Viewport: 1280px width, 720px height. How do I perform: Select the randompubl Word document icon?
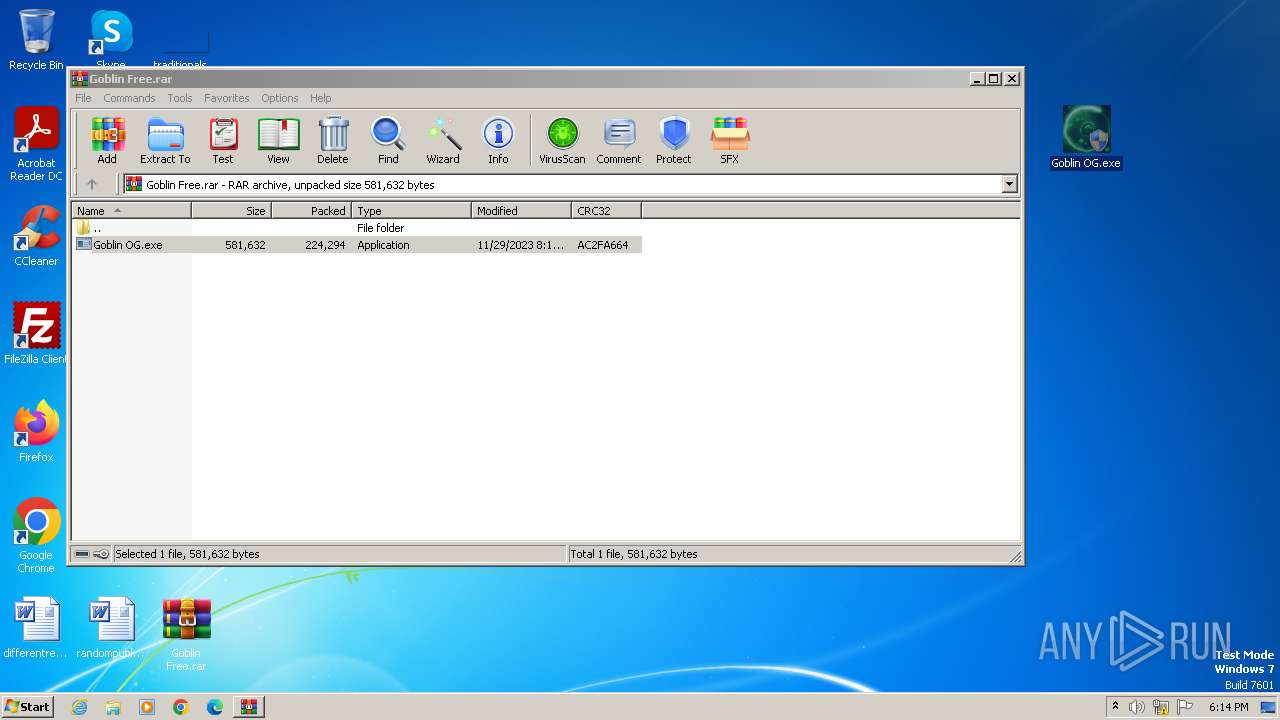111,628
